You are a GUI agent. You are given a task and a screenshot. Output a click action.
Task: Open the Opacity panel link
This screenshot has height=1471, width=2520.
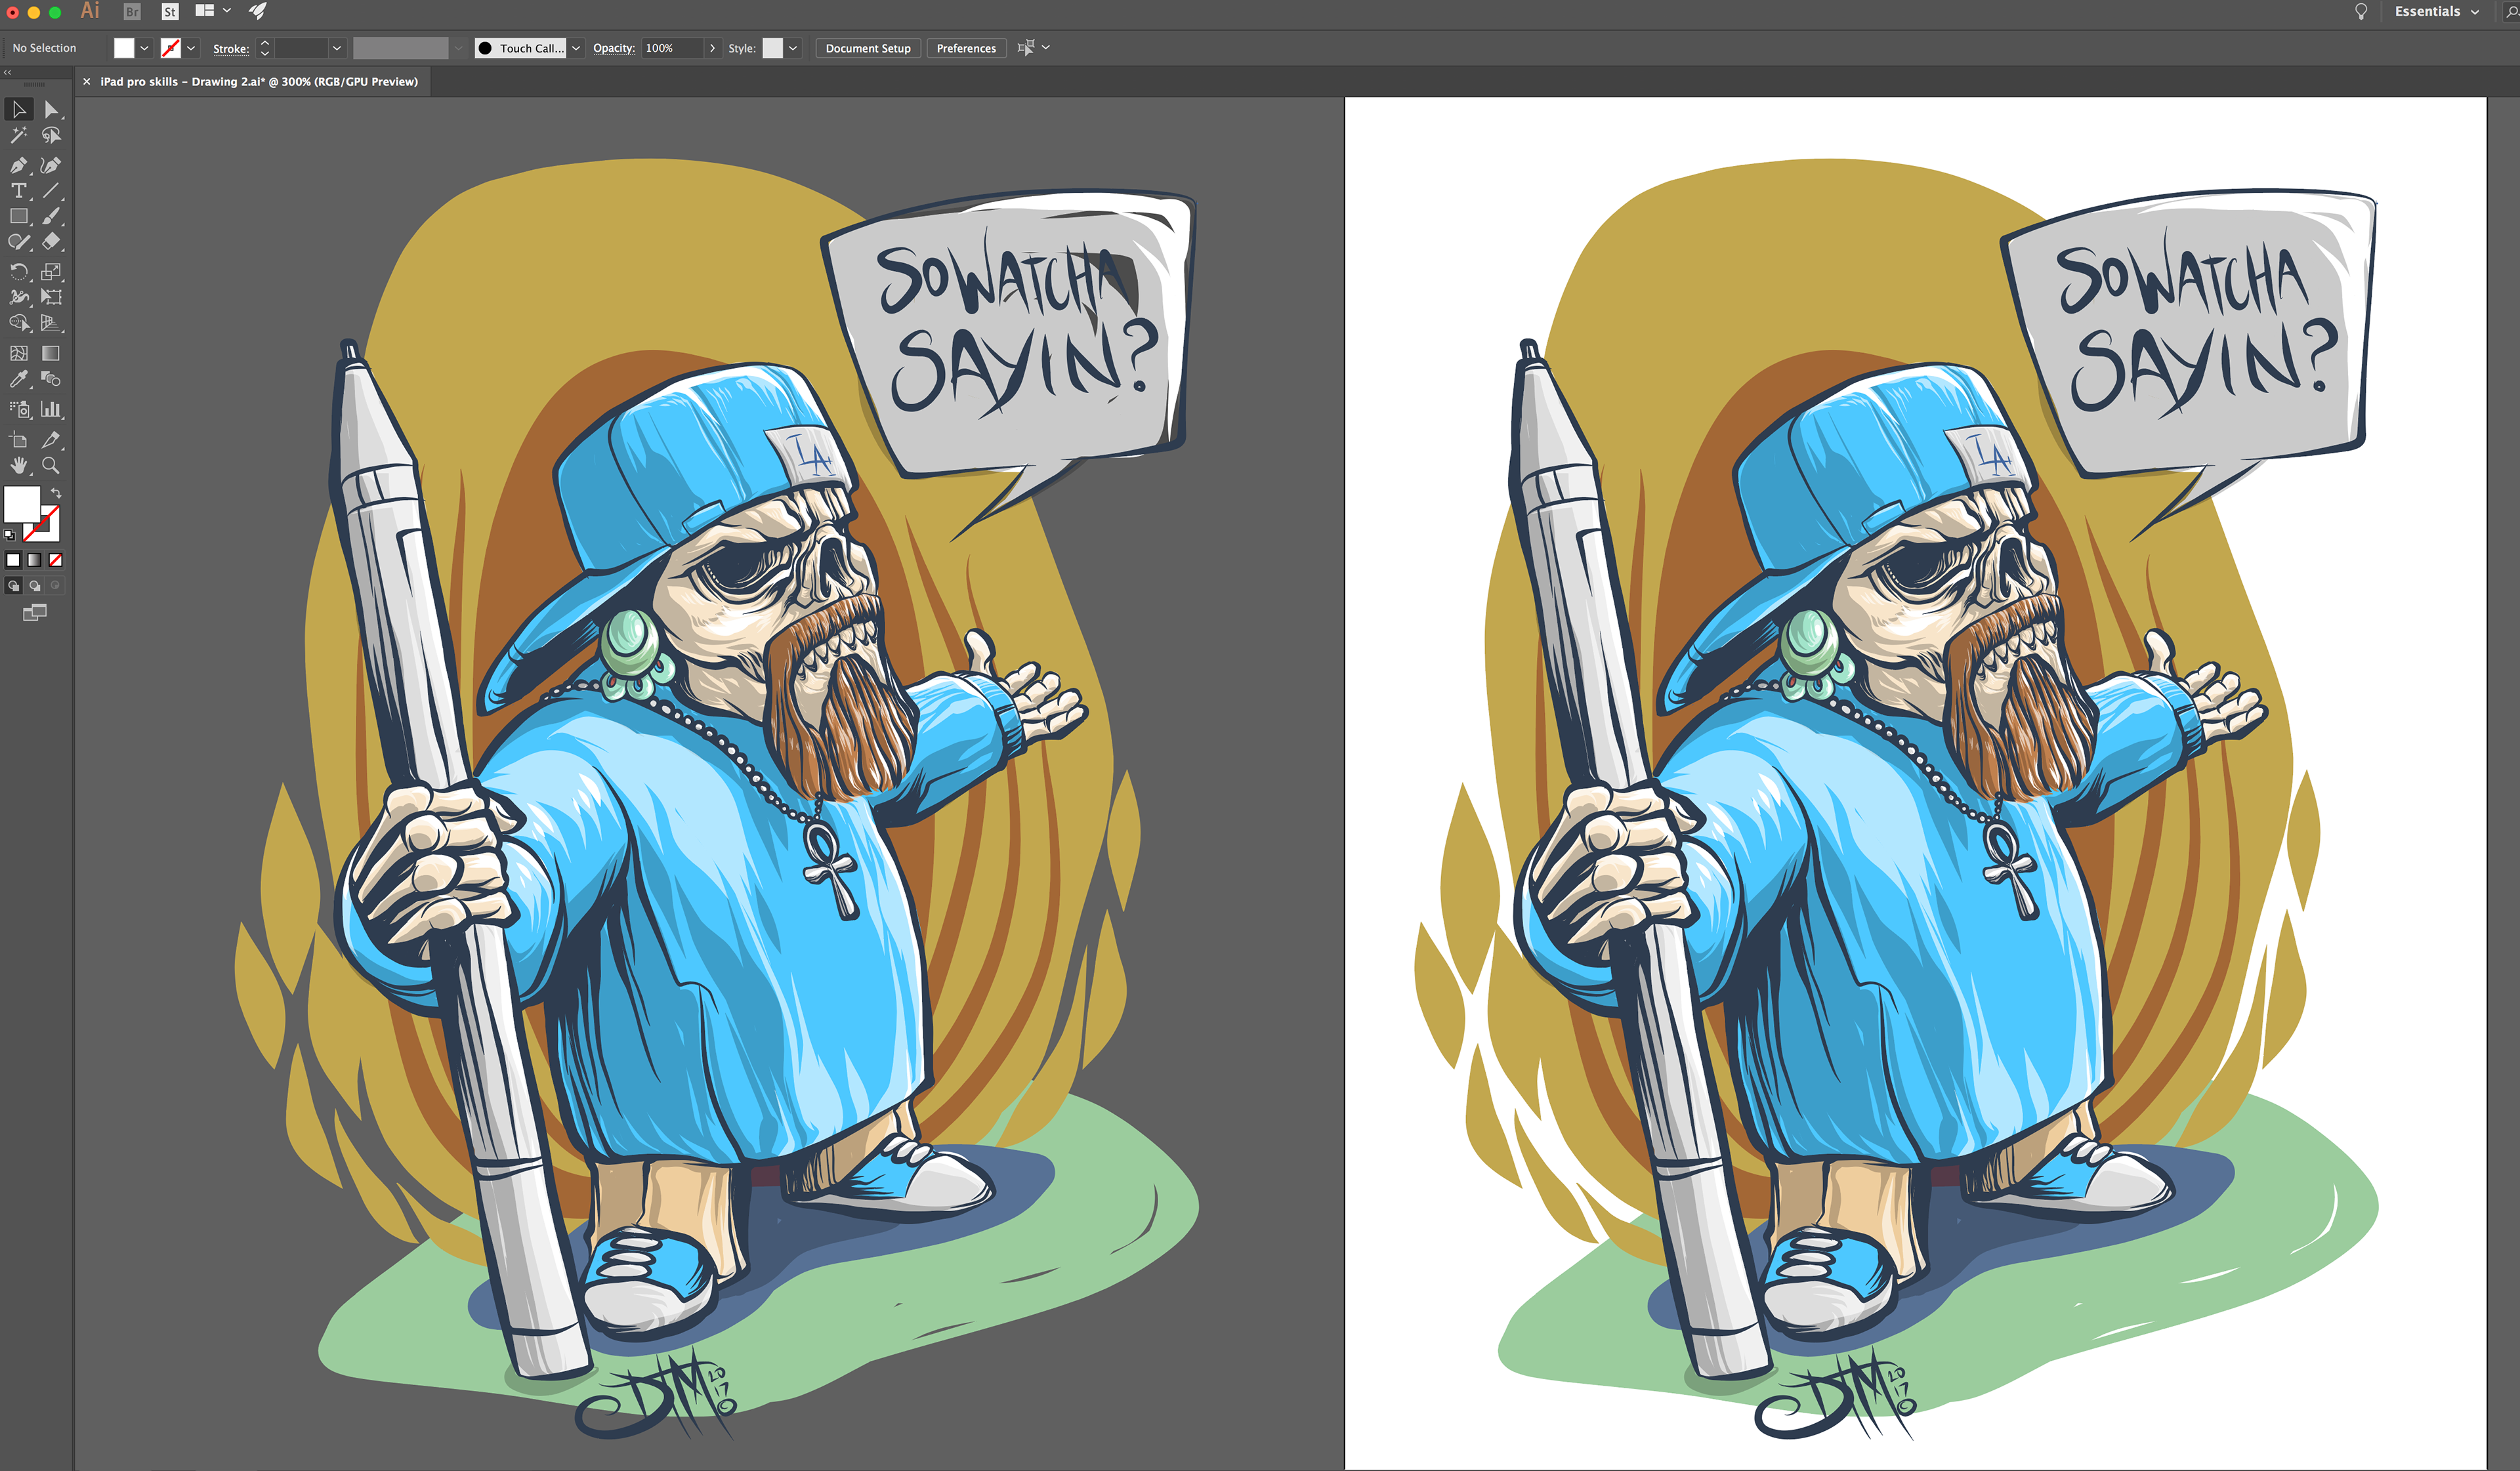614,48
